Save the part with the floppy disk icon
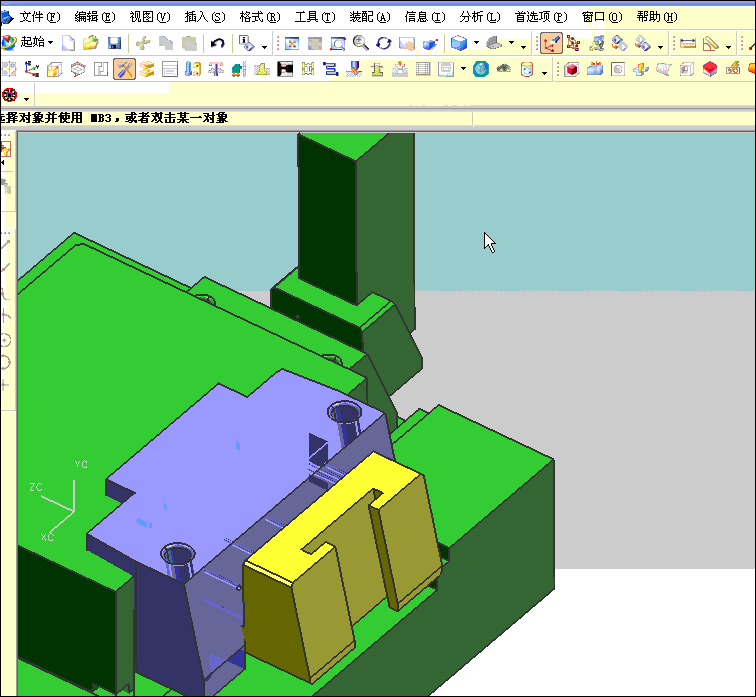The width and height of the screenshot is (756, 697). (x=114, y=43)
